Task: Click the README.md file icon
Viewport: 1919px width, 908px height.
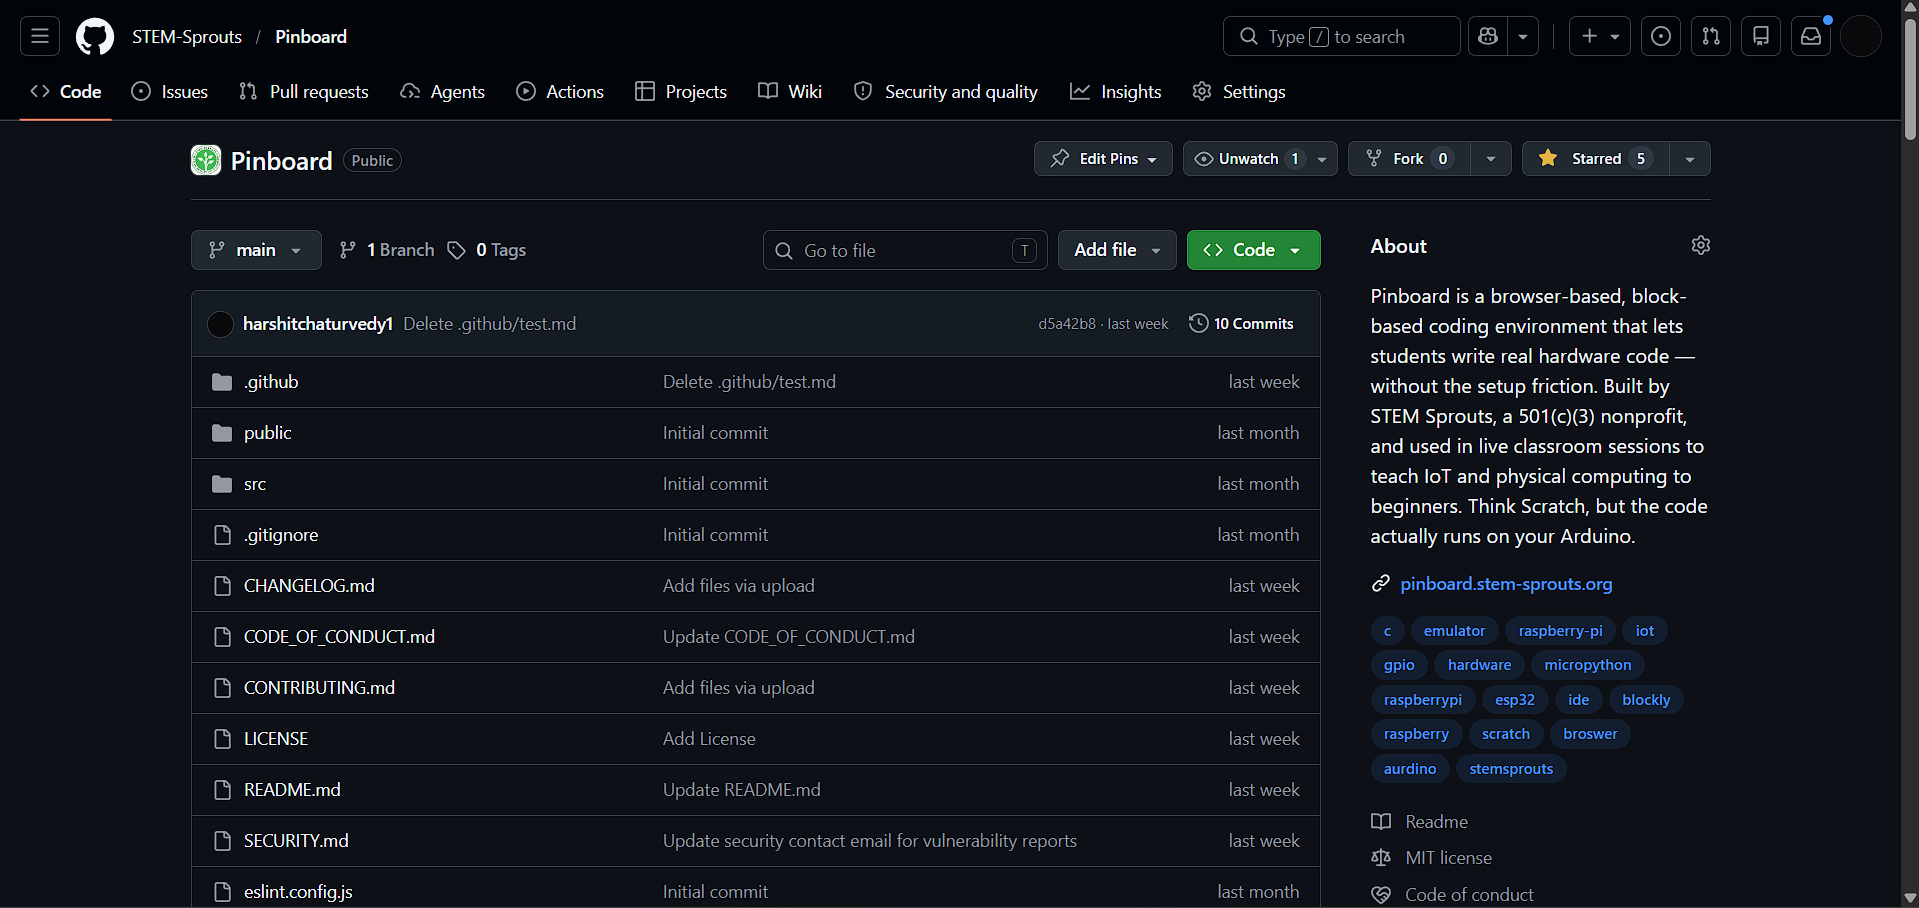Action: (x=222, y=790)
